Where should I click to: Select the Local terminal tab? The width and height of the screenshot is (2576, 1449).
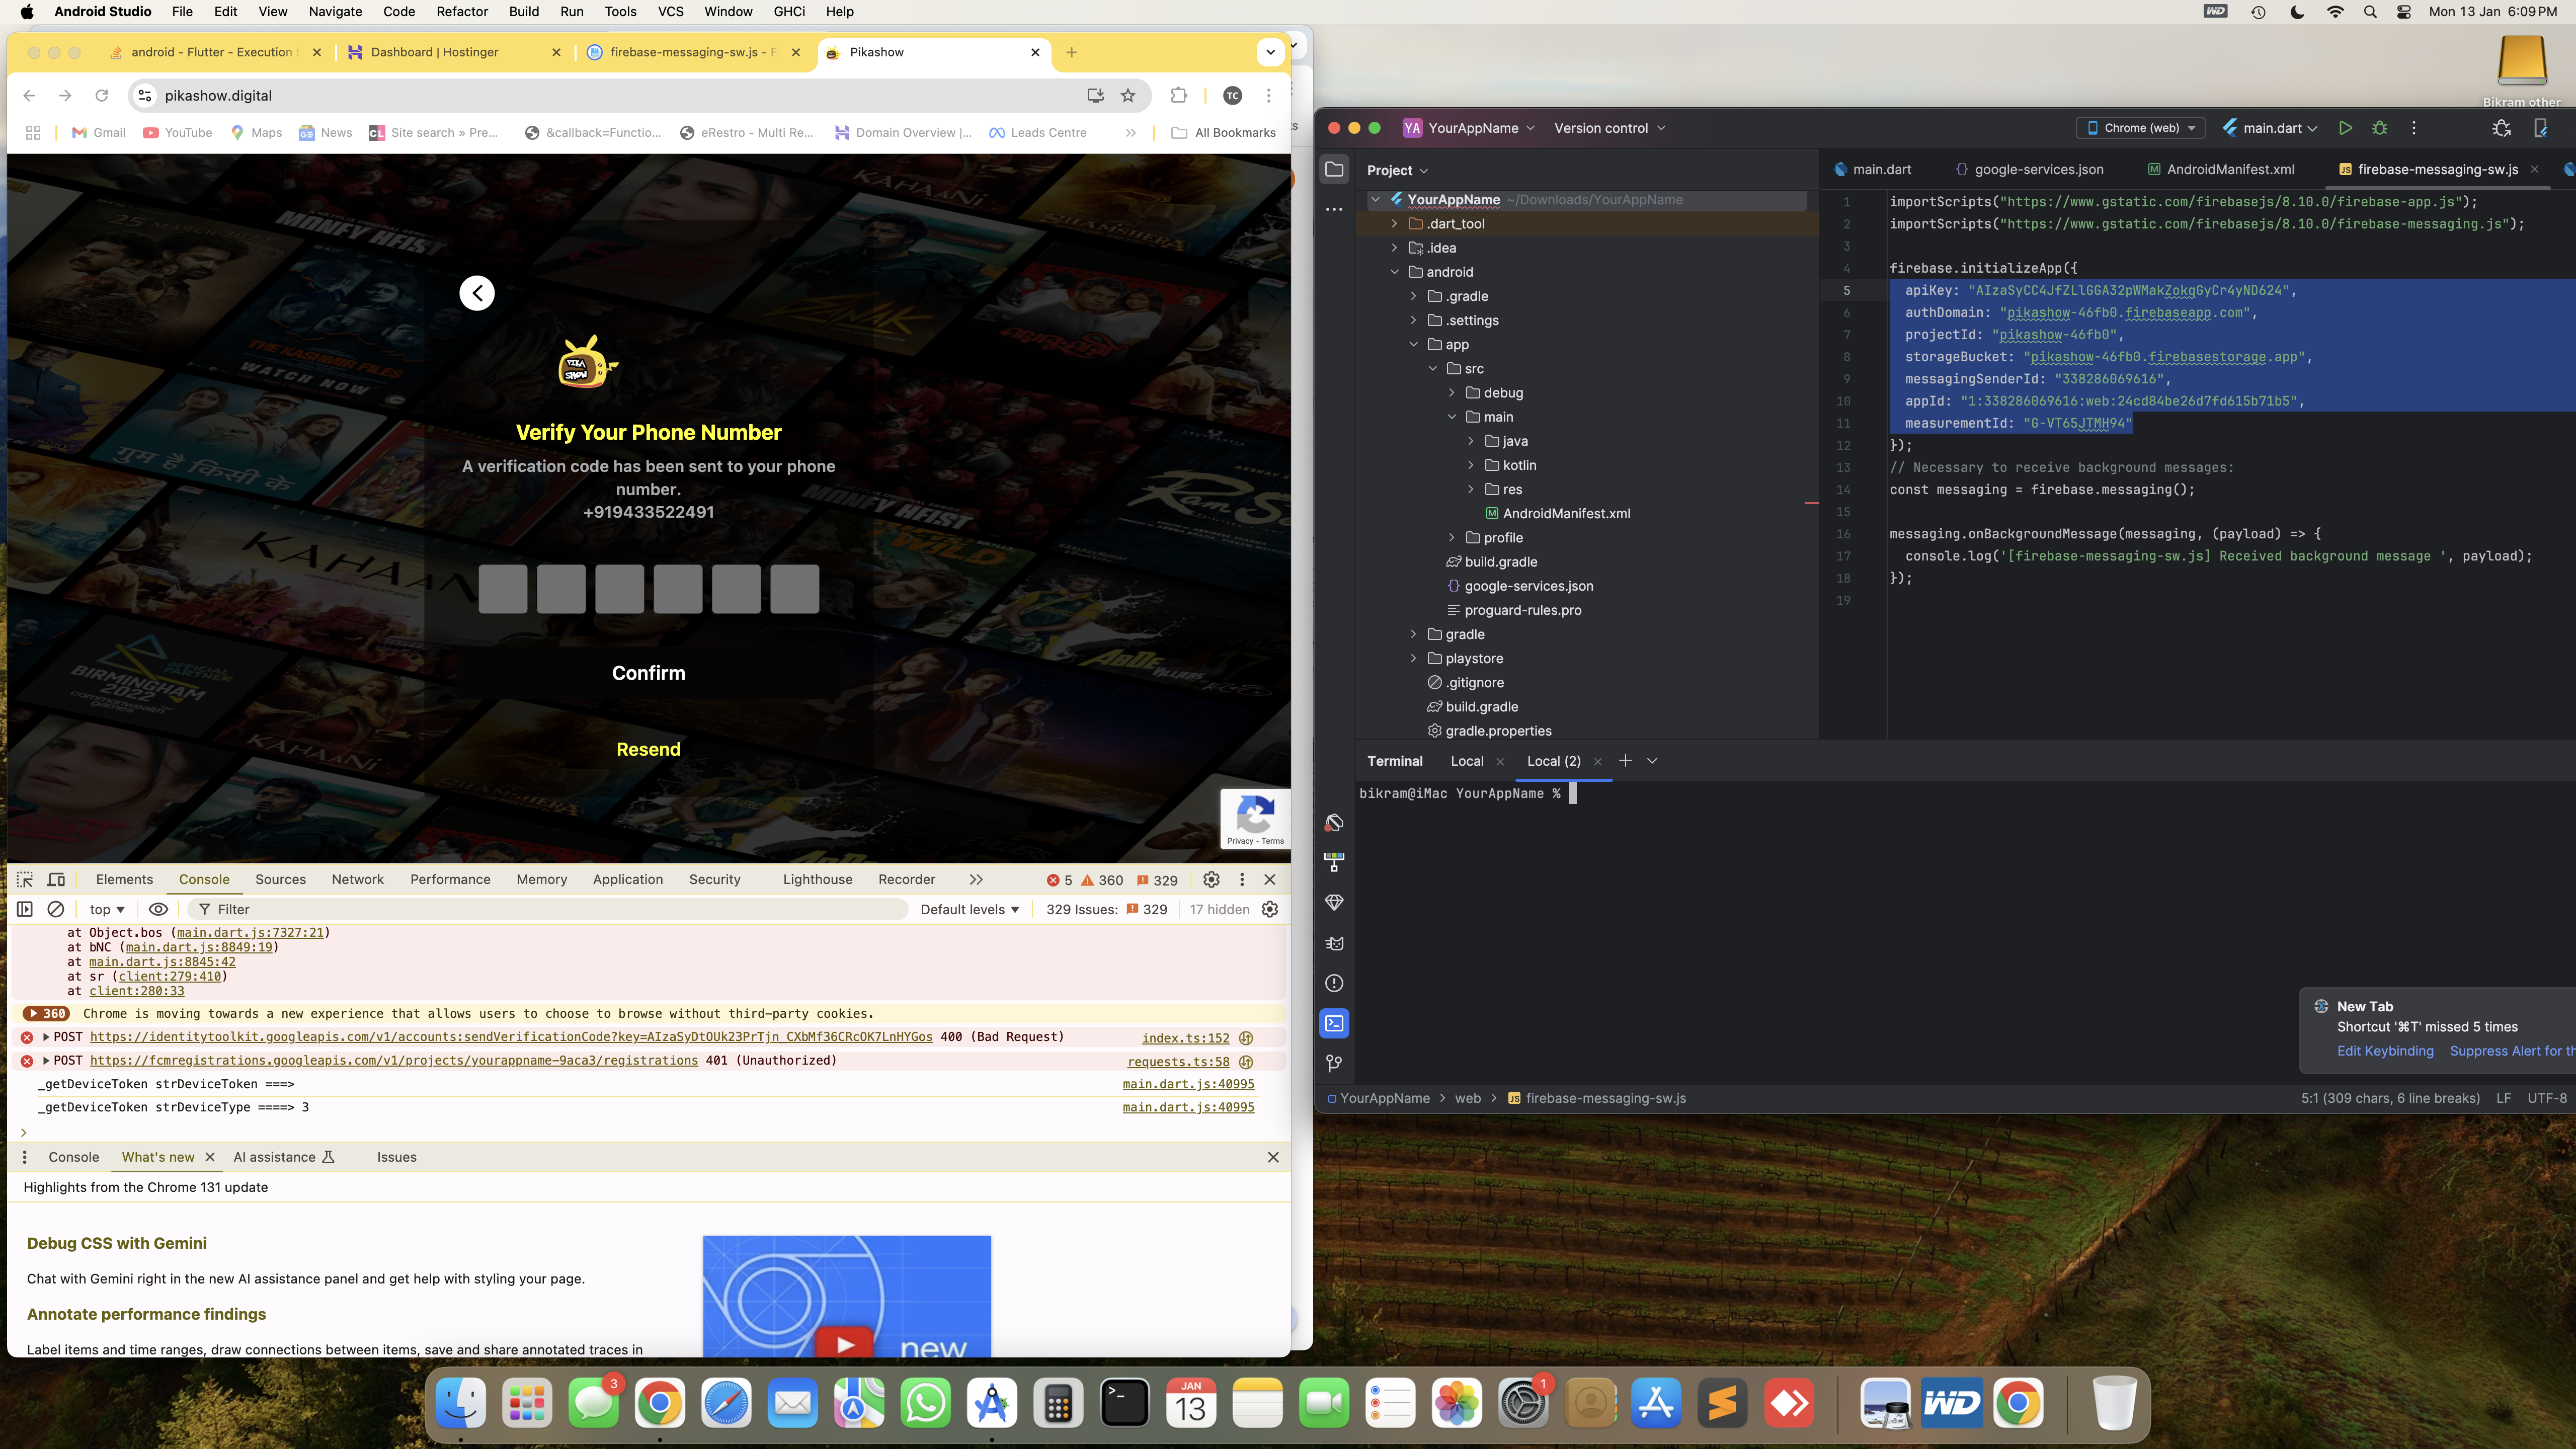pos(1467,761)
